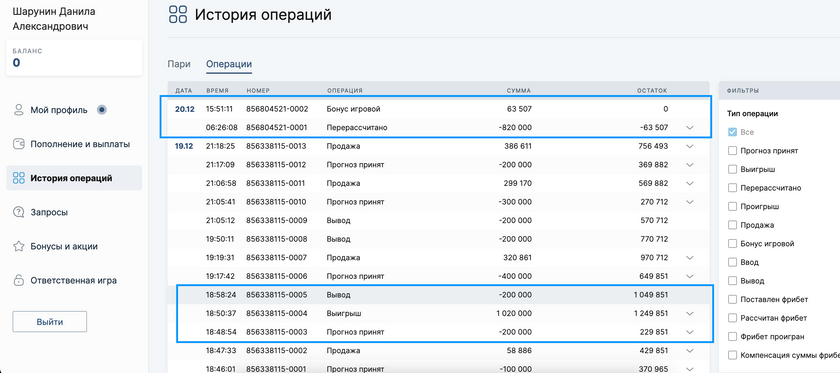
Task: Enable the Поставлен фрибет filter
Action: pyautogui.click(x=732, y=299)
